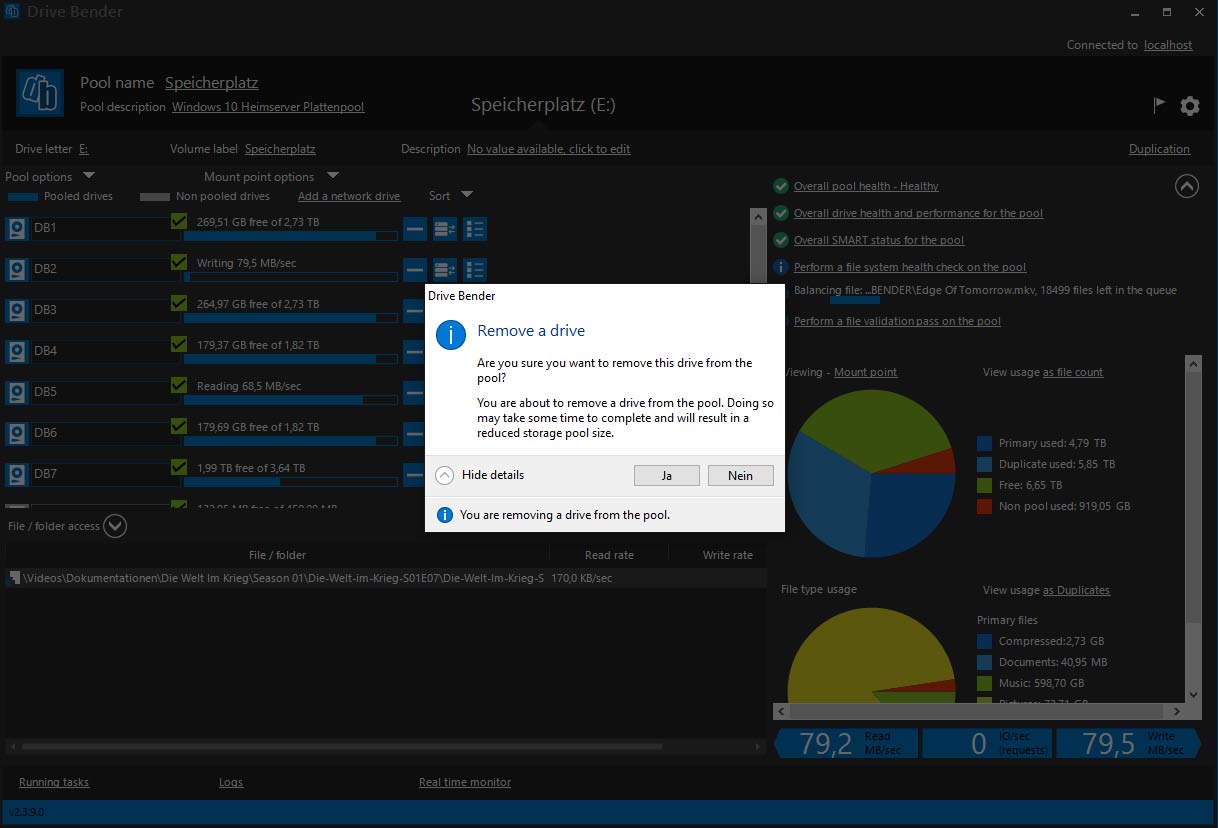Click the localhost connection link
Viewport: 1218px width, 828px height.
(x=1168, y=45)
